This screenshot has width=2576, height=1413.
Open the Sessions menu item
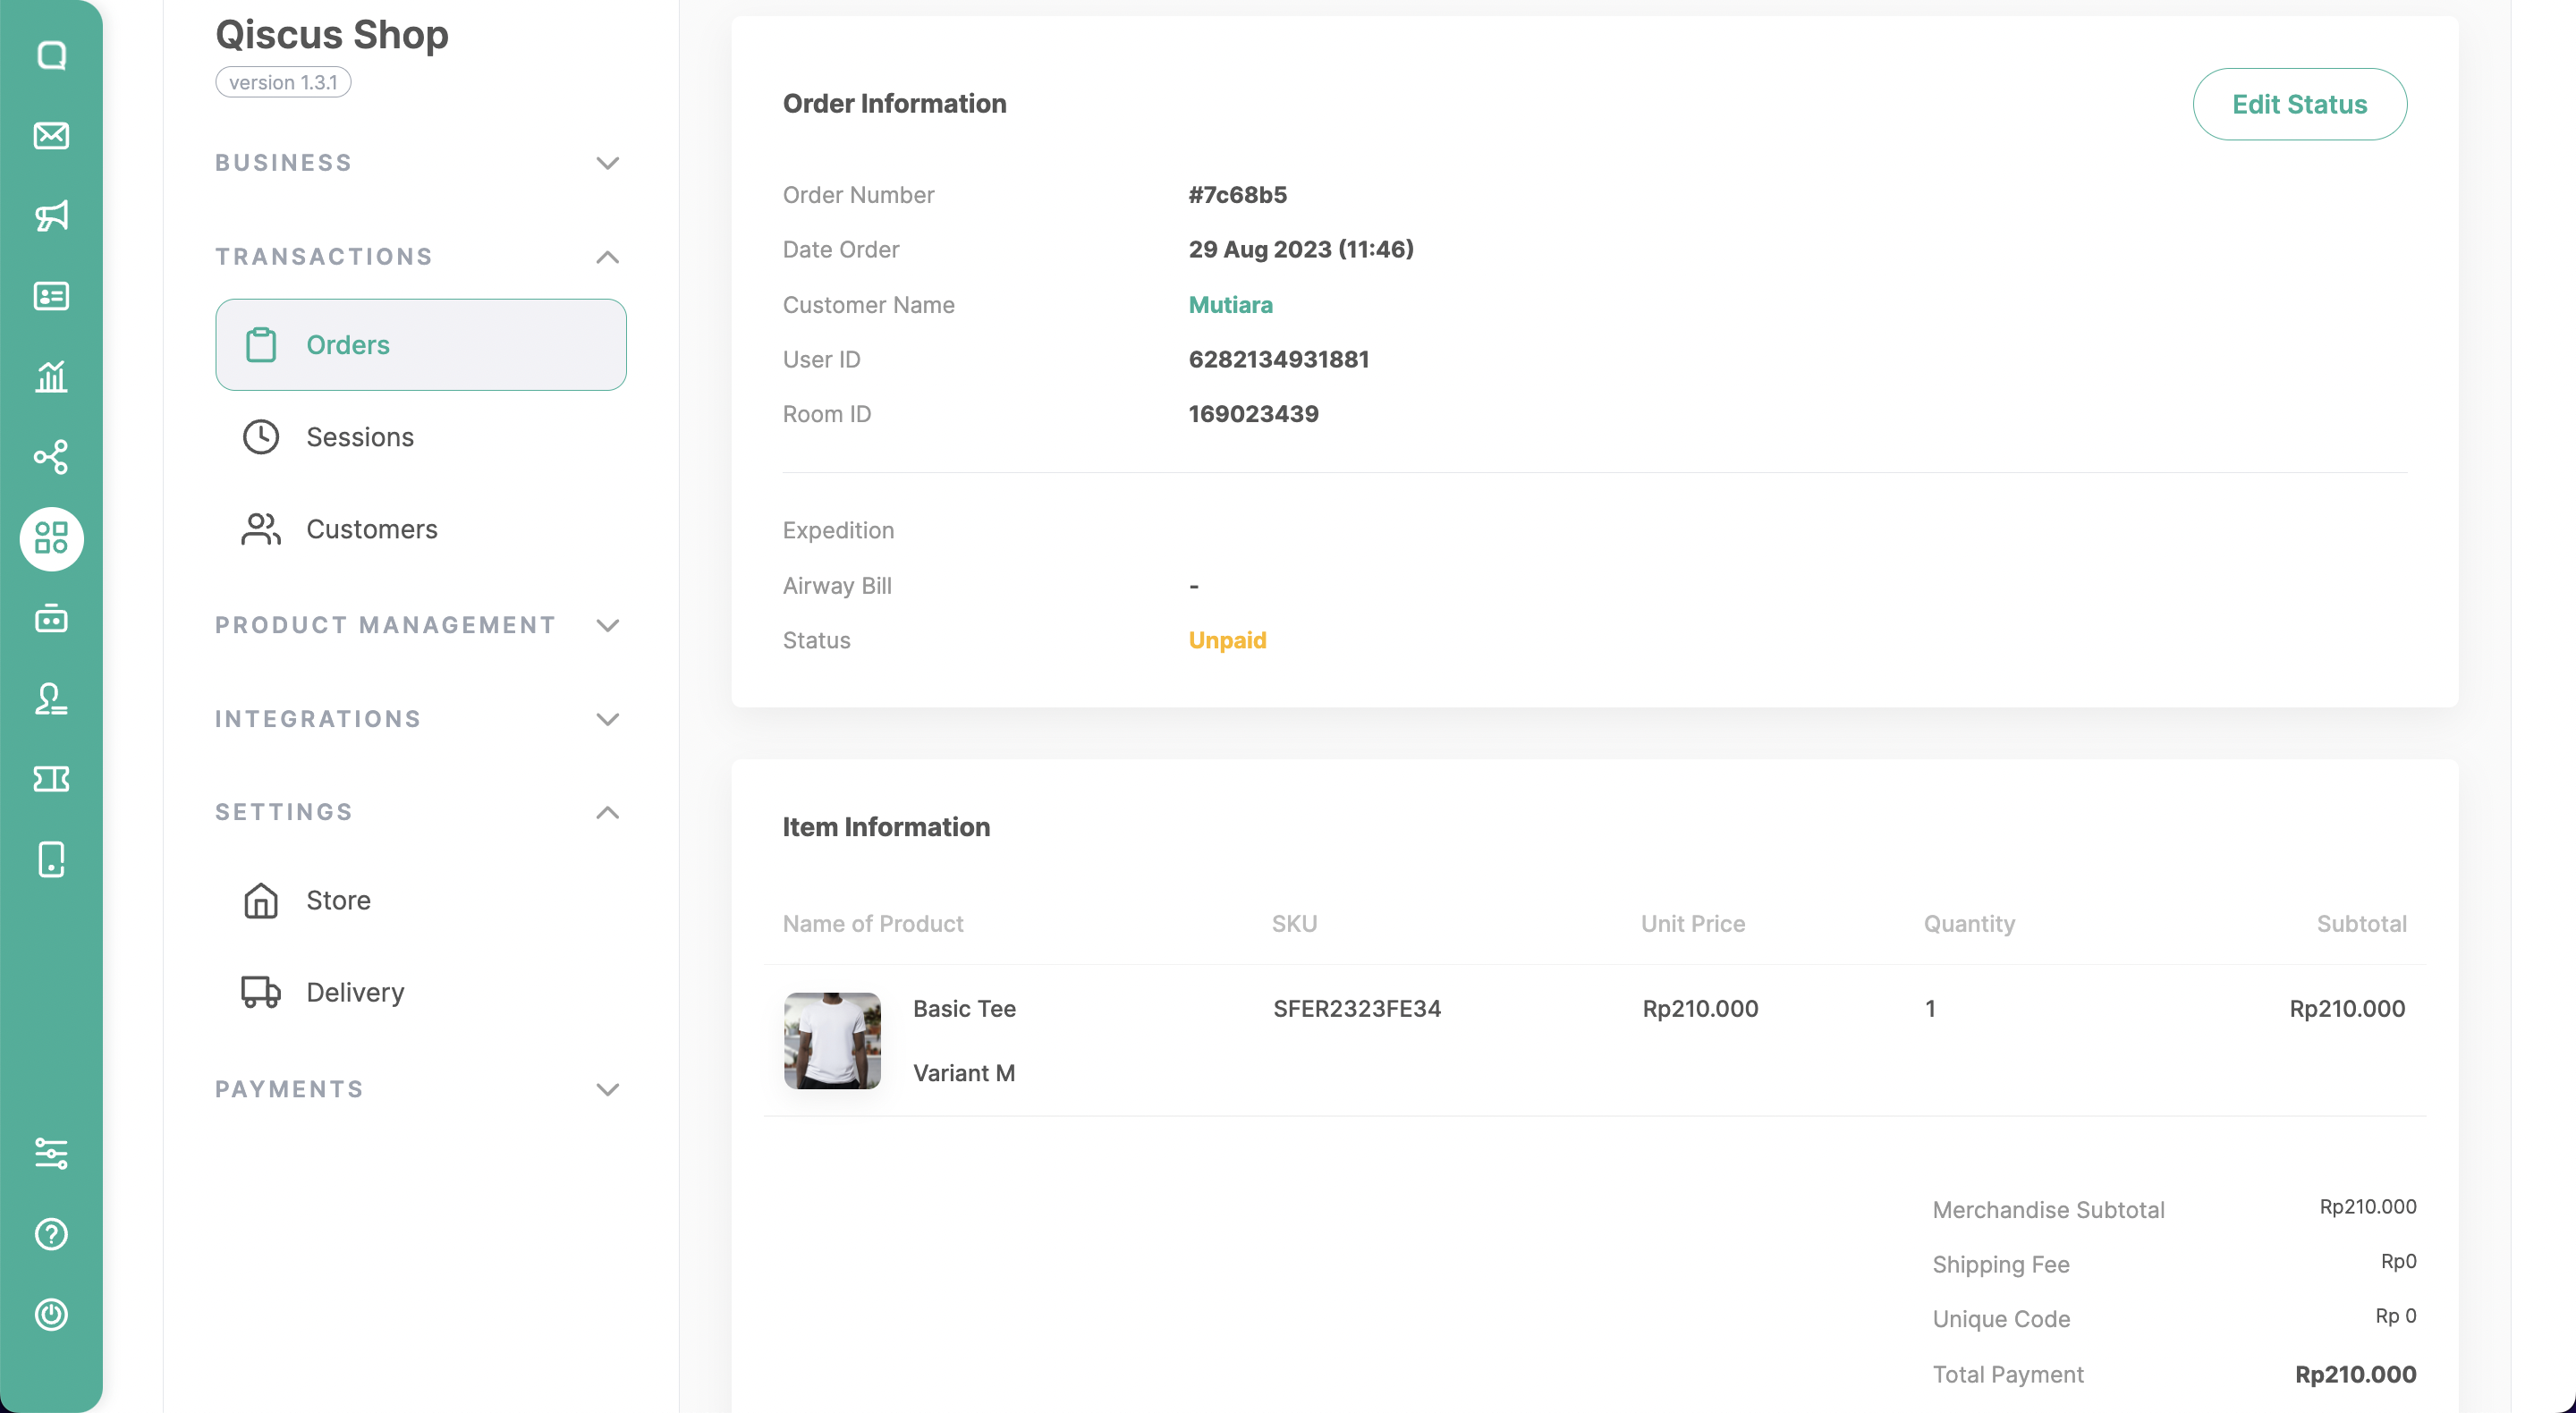point(359,437)
